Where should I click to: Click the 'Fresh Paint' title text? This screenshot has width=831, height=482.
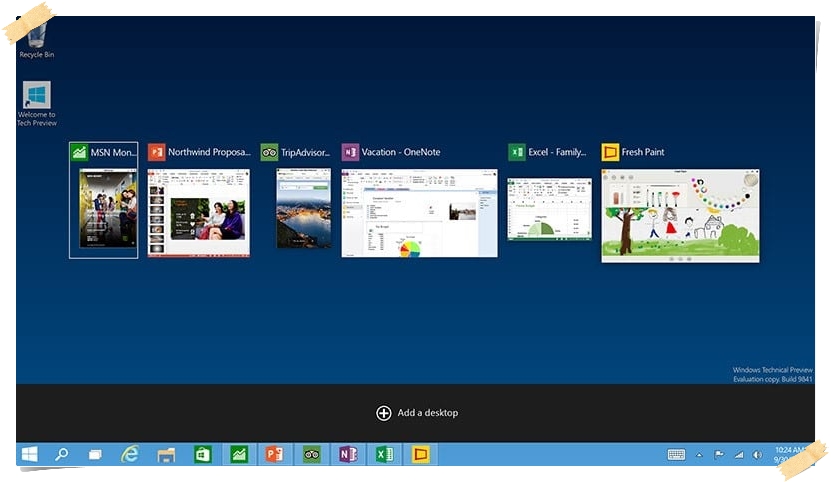pyautogui.click(x=643, y=152)
